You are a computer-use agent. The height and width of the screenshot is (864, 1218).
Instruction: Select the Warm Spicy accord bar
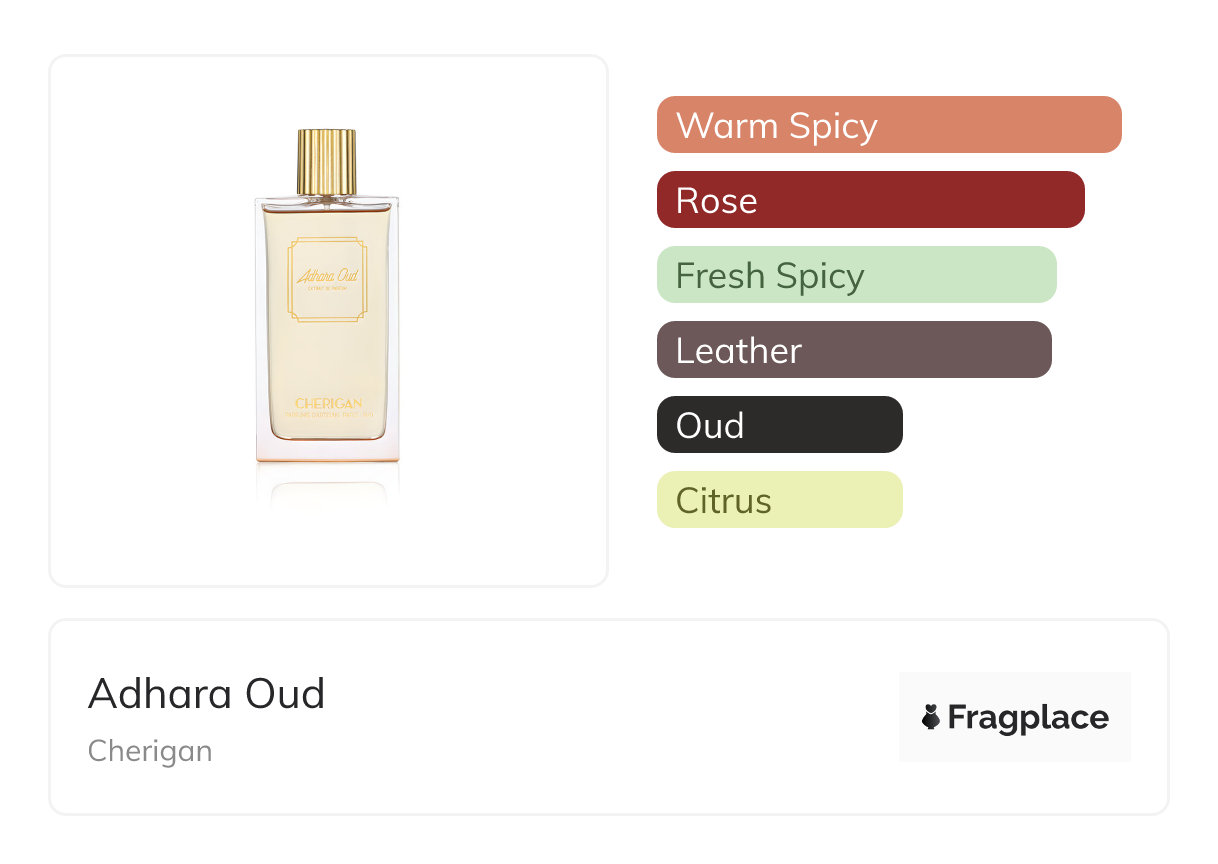(x=889, y=125)
